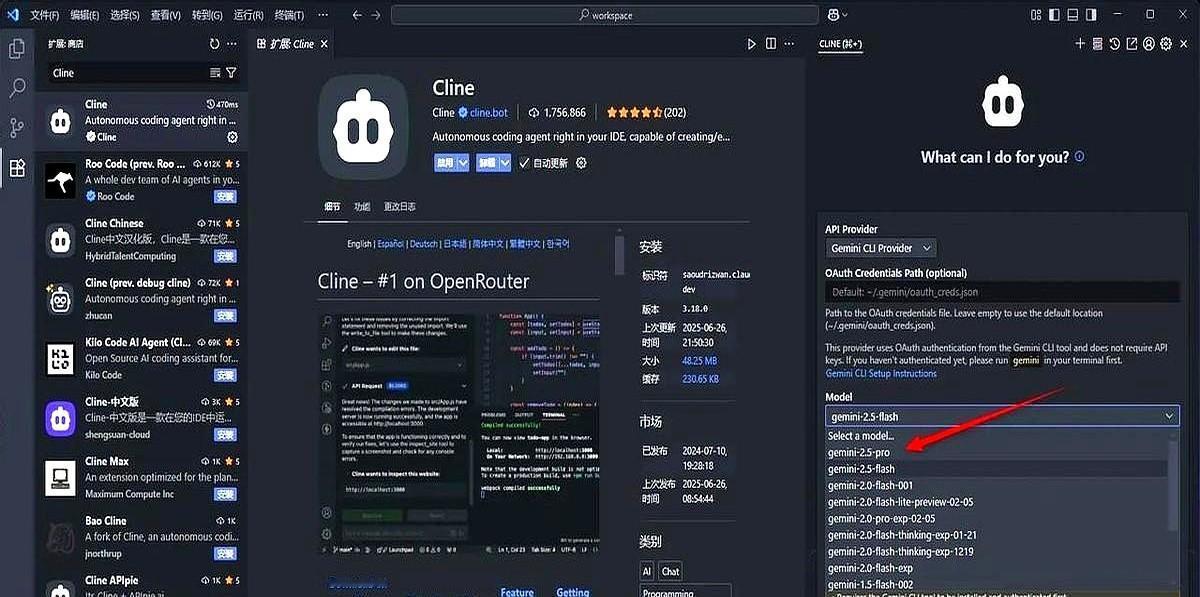Open the 文件(F) menu
1200x597 pixels.
44,15
